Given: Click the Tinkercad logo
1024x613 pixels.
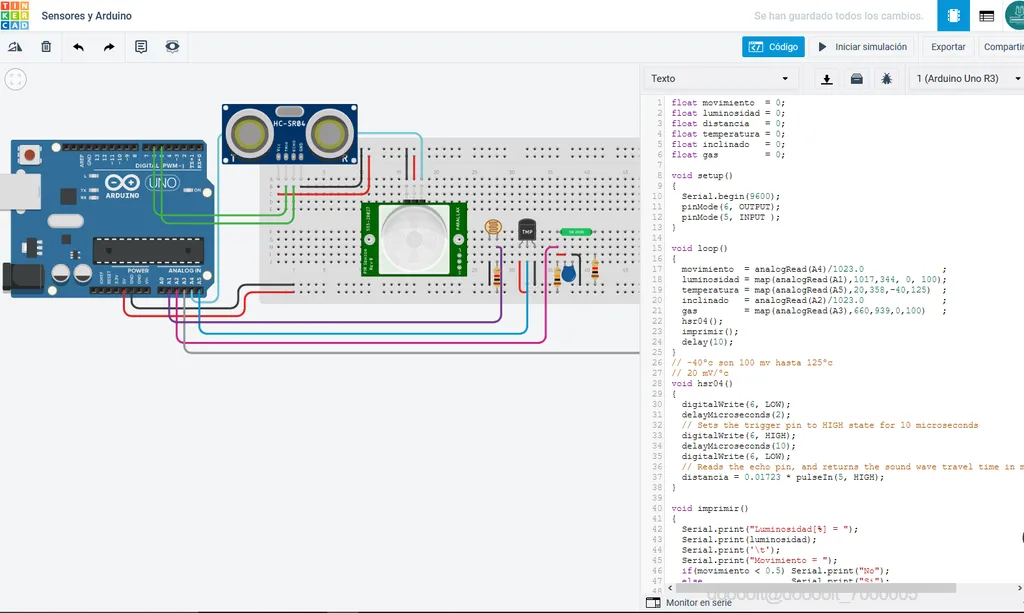Looking at the screenshot, I should pos(15,16).
